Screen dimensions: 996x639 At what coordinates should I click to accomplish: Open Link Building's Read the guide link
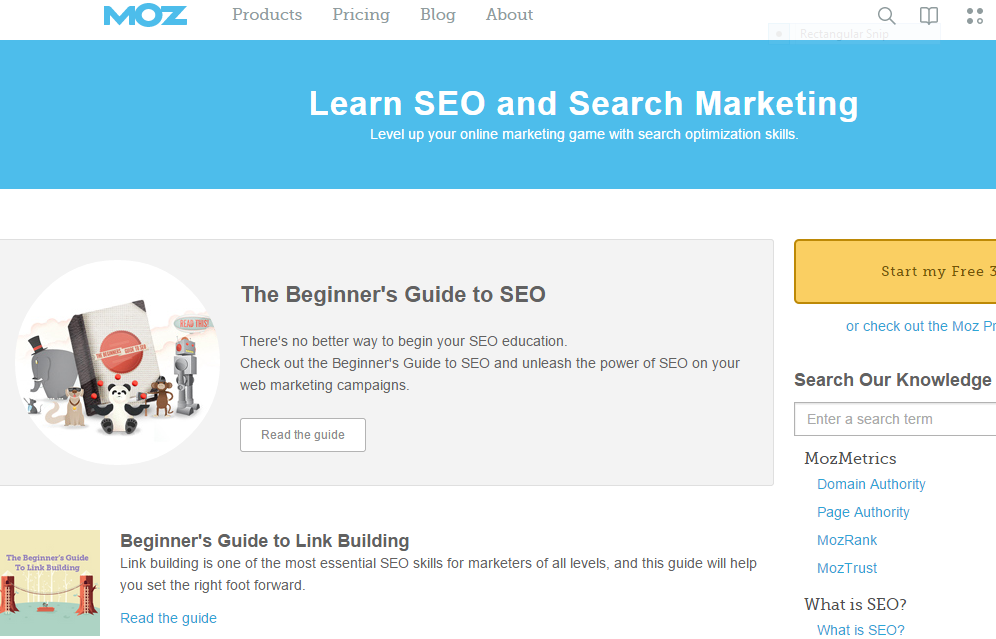pos(168,619)
